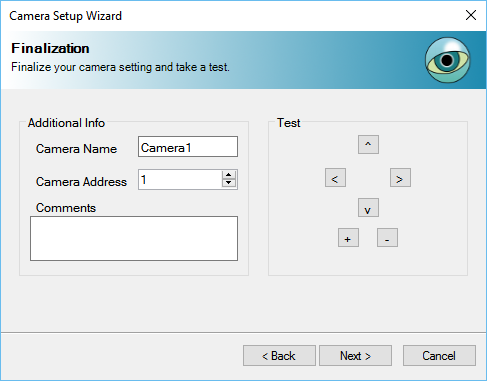The height and width of the screenshot is (381, 487).
Task: Click the pan left test button
Action: (335, 178)
